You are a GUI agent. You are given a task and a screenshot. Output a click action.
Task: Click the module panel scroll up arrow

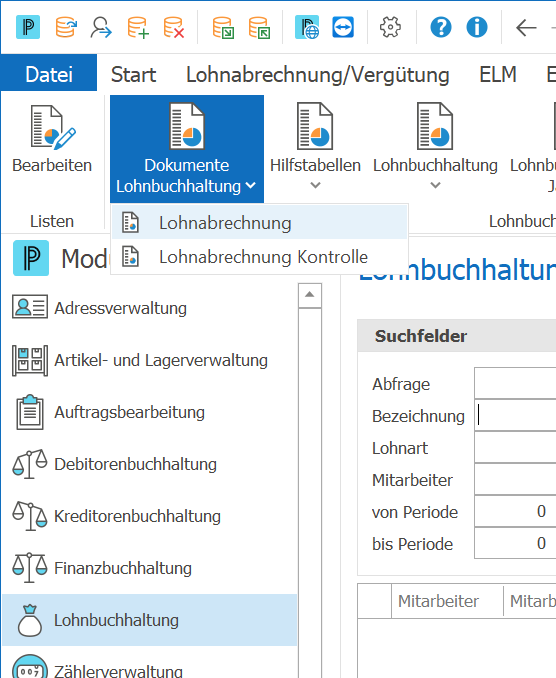coord(310,295)
